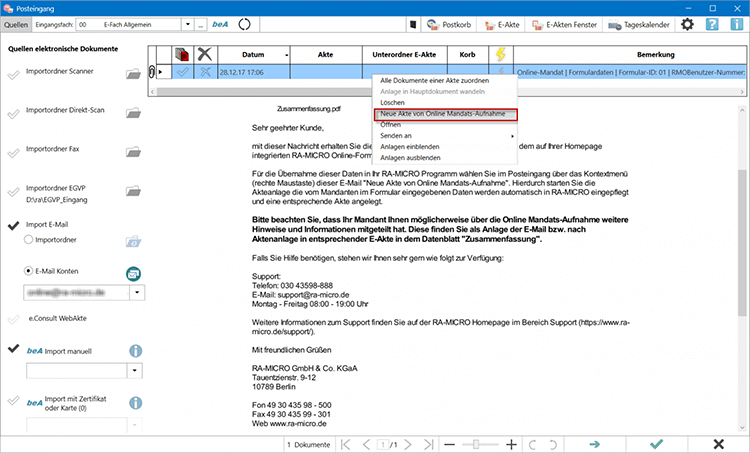The image size is (750, 453).
Task: Toggle checkmark in row 28.12.17
Action: coord(182,72)
